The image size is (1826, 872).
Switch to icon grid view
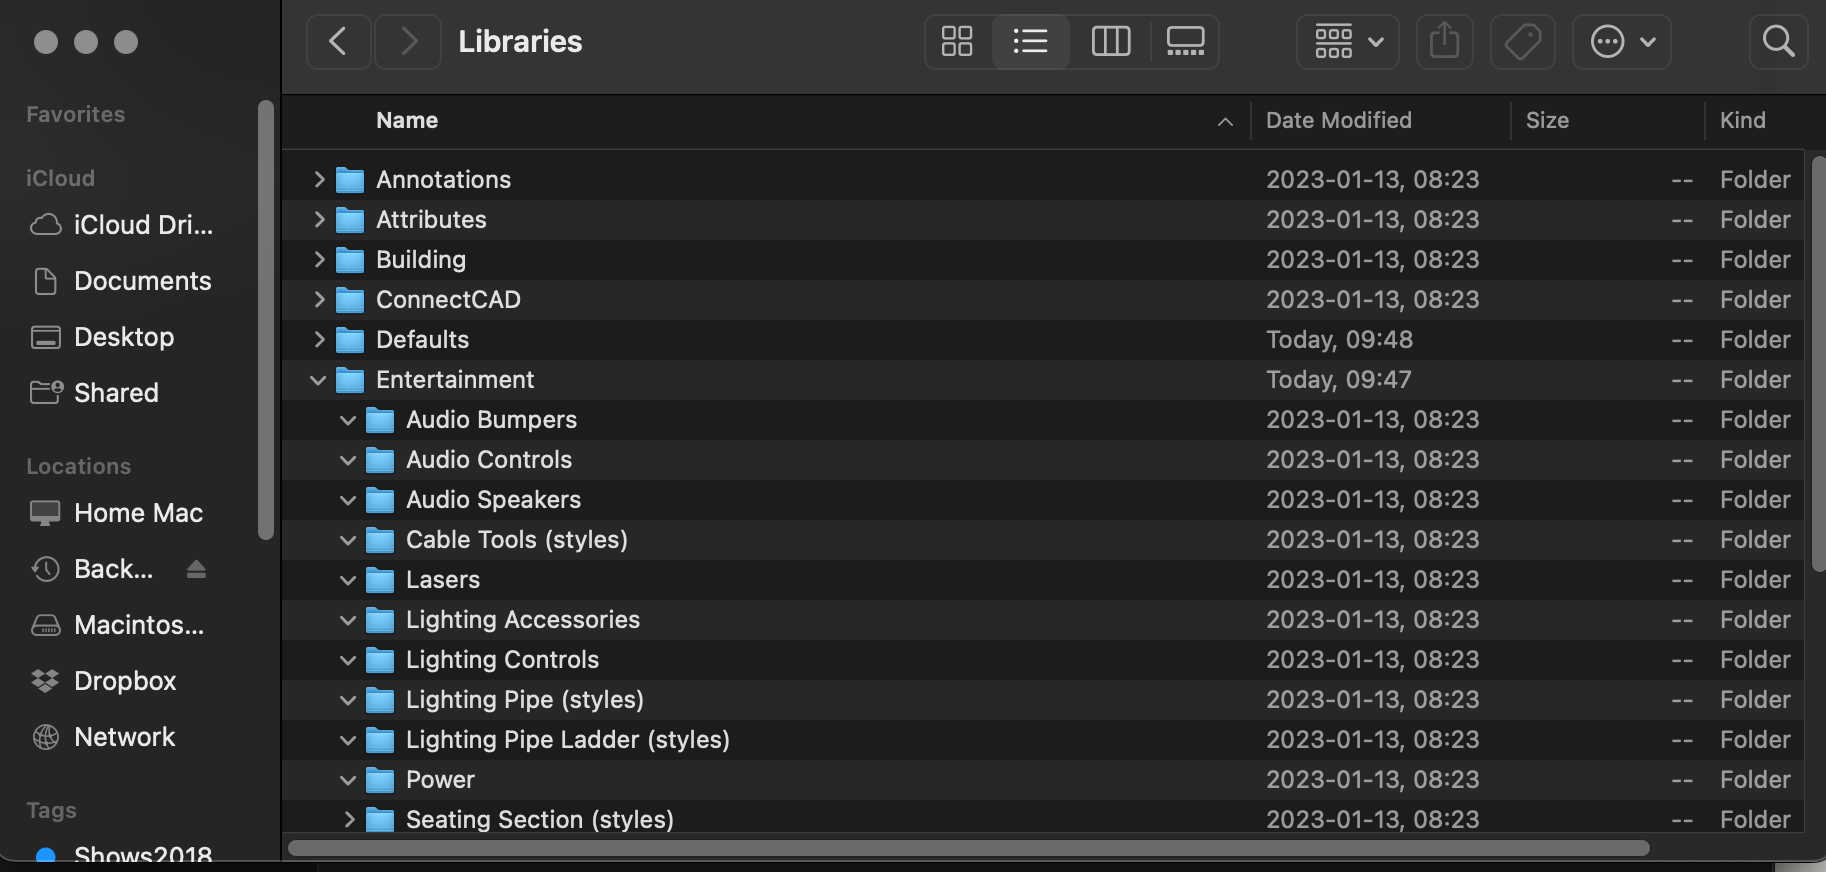(957, 42)
